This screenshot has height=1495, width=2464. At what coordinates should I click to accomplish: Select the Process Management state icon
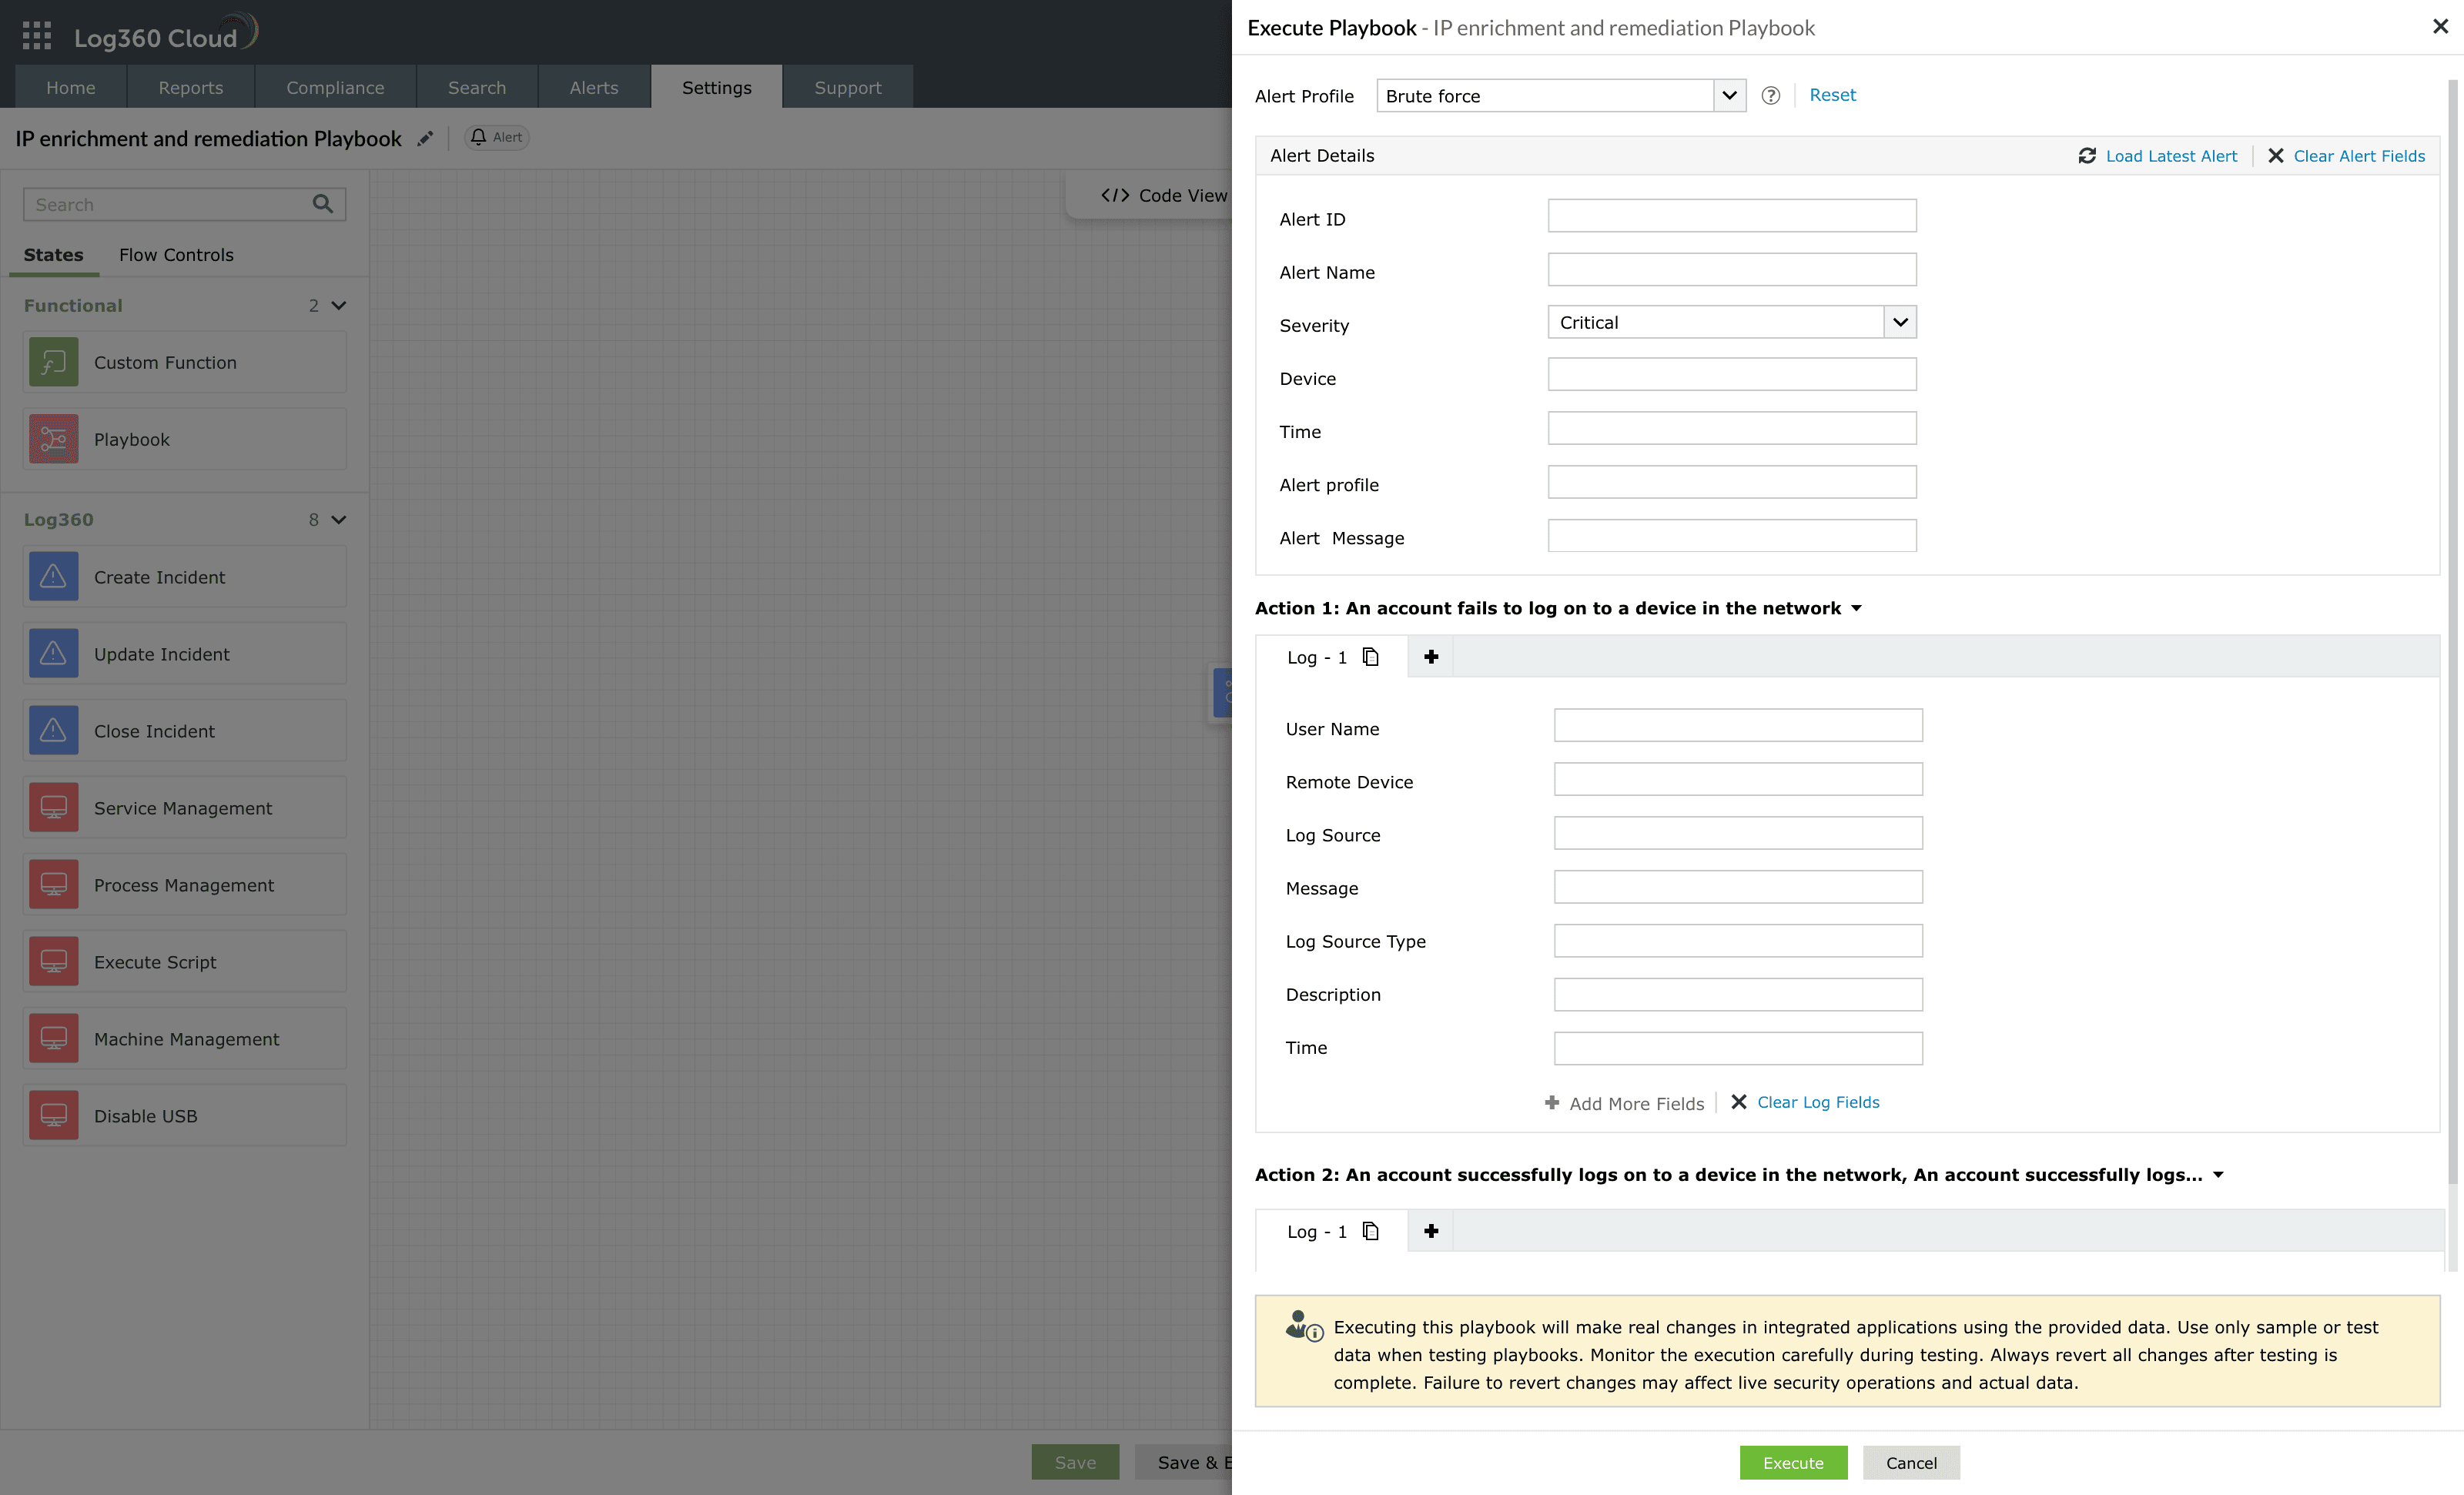point(54,885)
